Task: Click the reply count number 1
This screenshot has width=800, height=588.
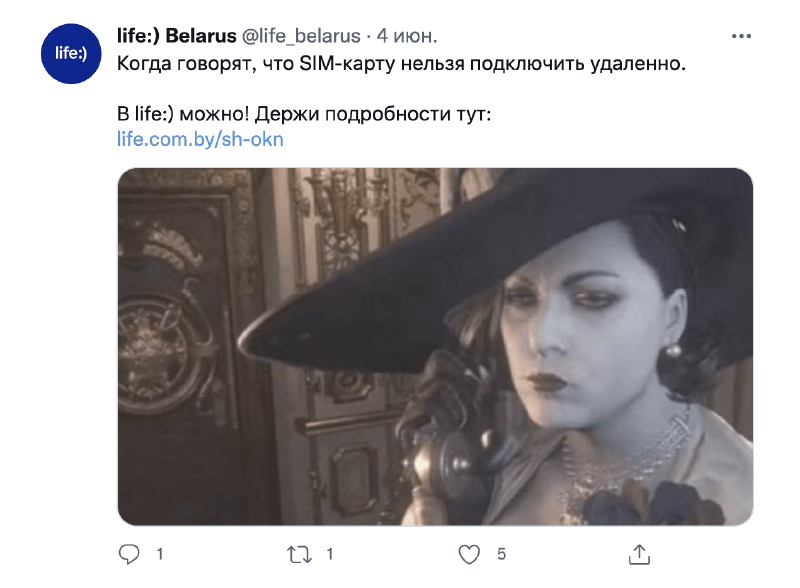Action: tap(160, 554)
